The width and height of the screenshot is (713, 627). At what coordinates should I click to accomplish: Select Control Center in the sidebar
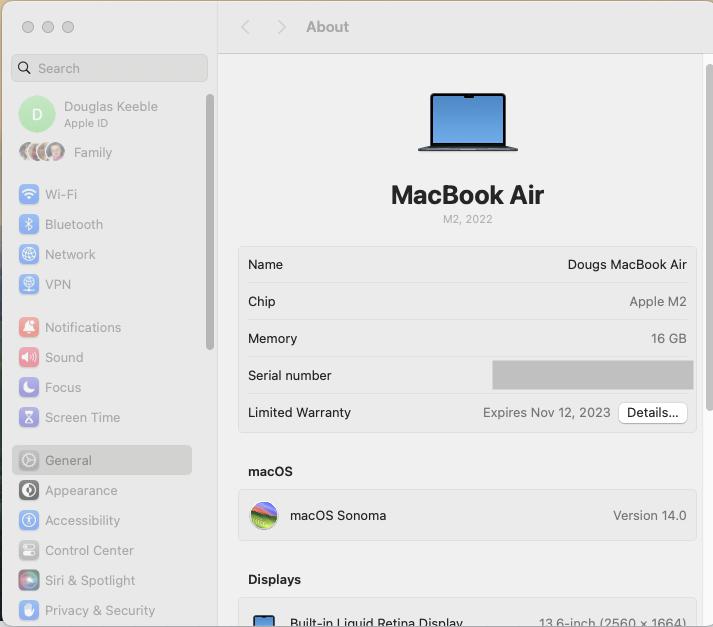[x=89, y=551]
